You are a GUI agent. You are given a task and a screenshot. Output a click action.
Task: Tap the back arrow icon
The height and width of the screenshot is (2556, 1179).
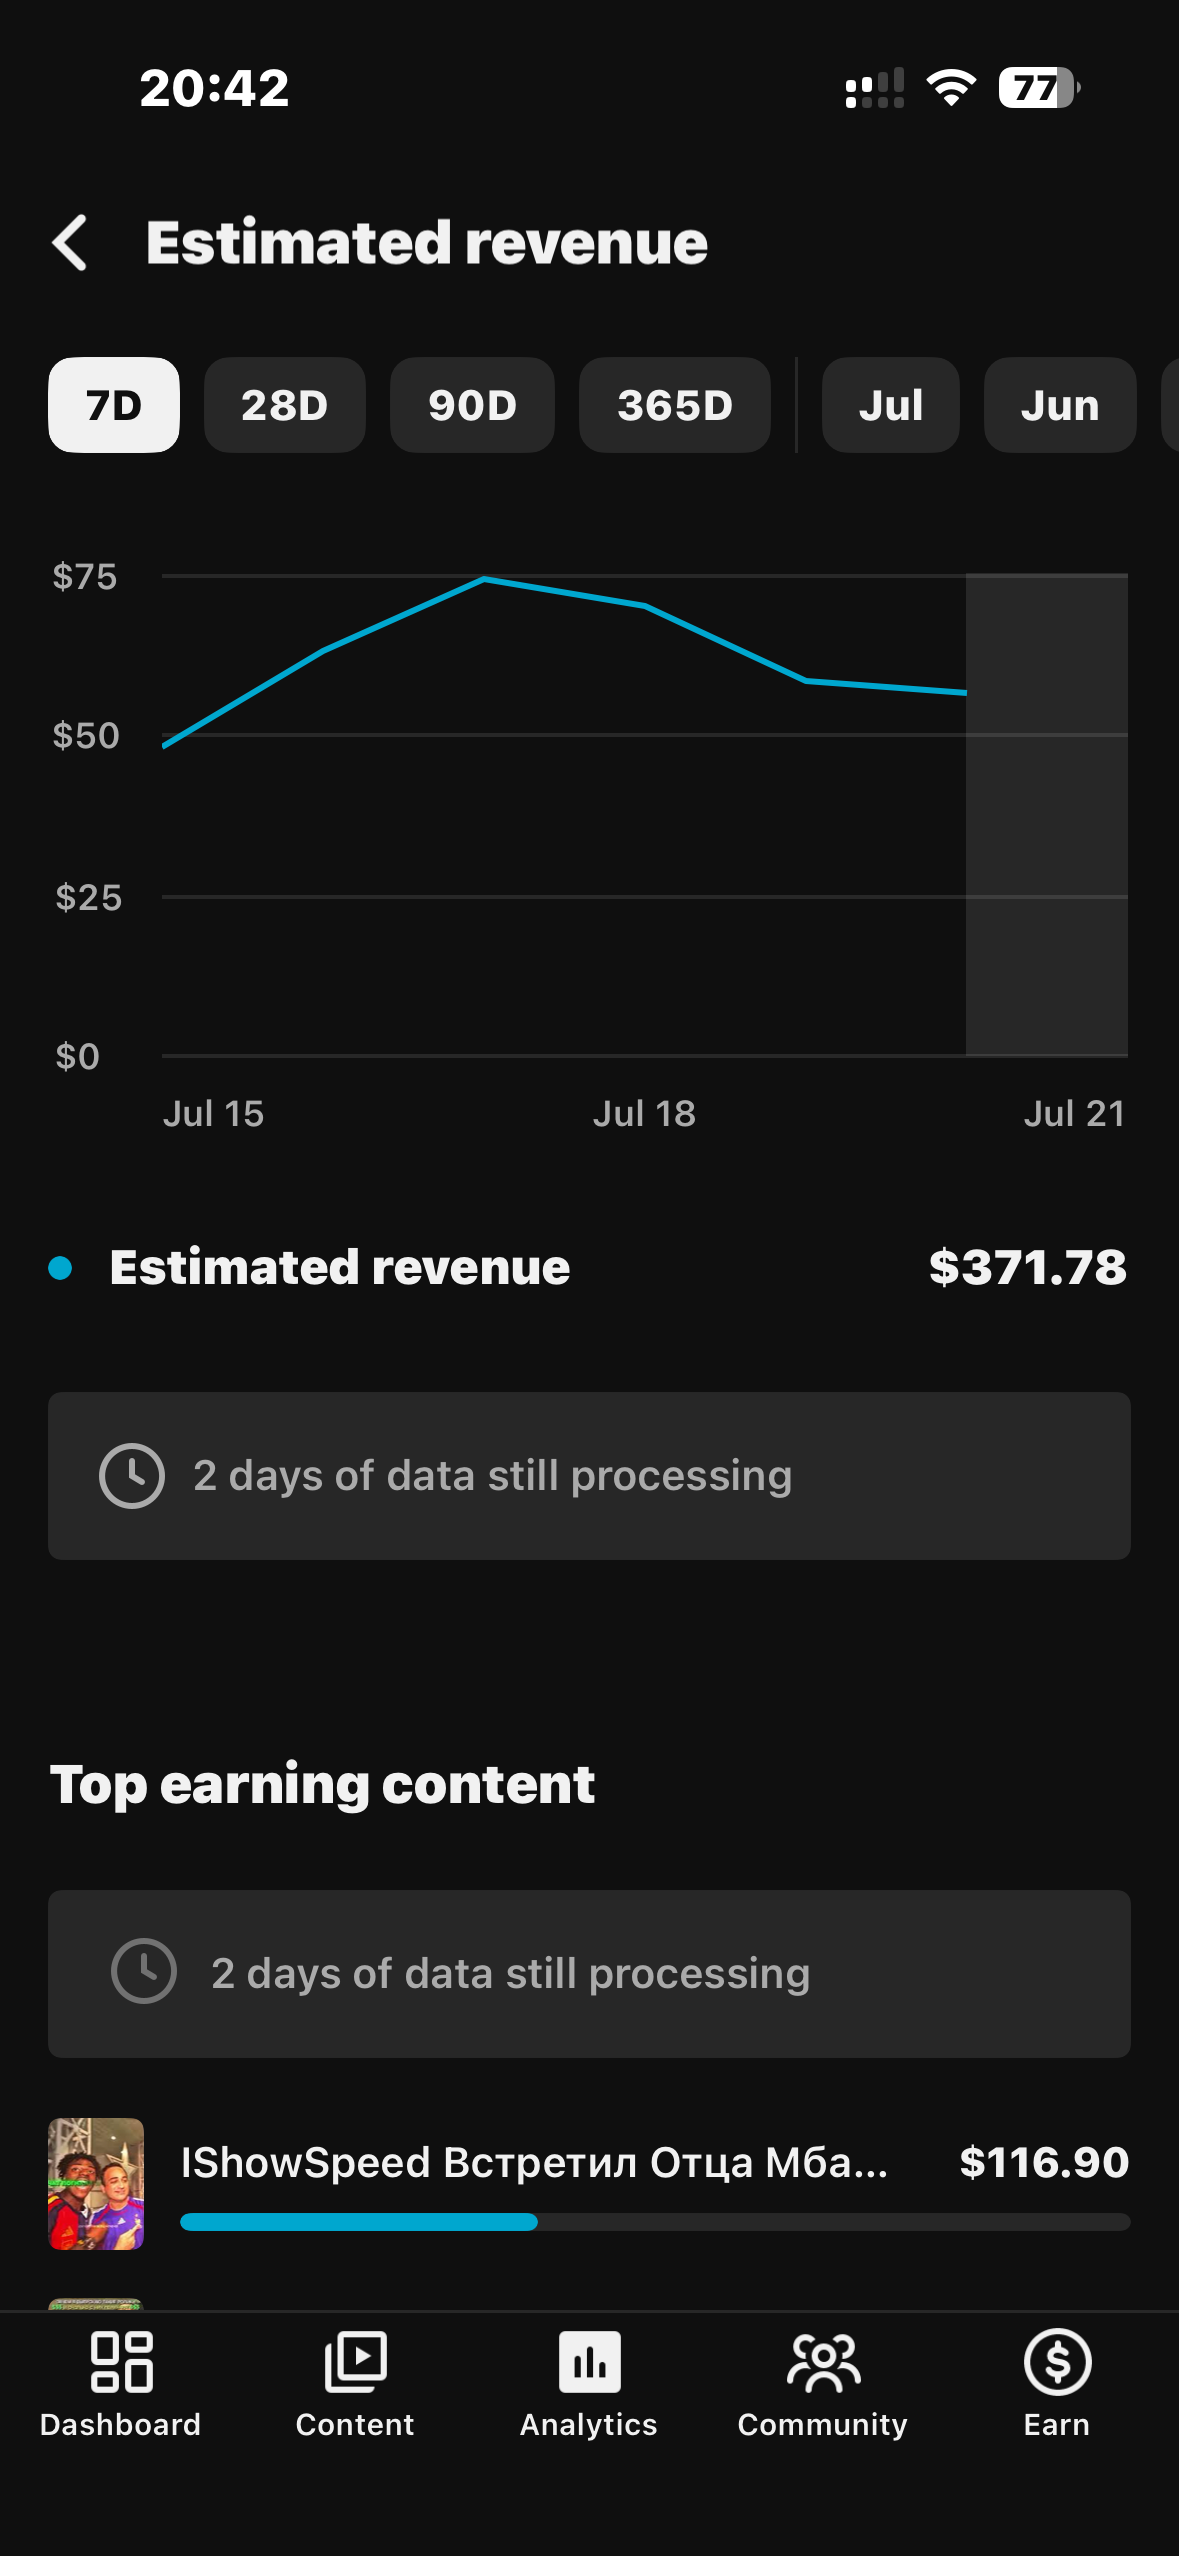(x=70, y=243)
